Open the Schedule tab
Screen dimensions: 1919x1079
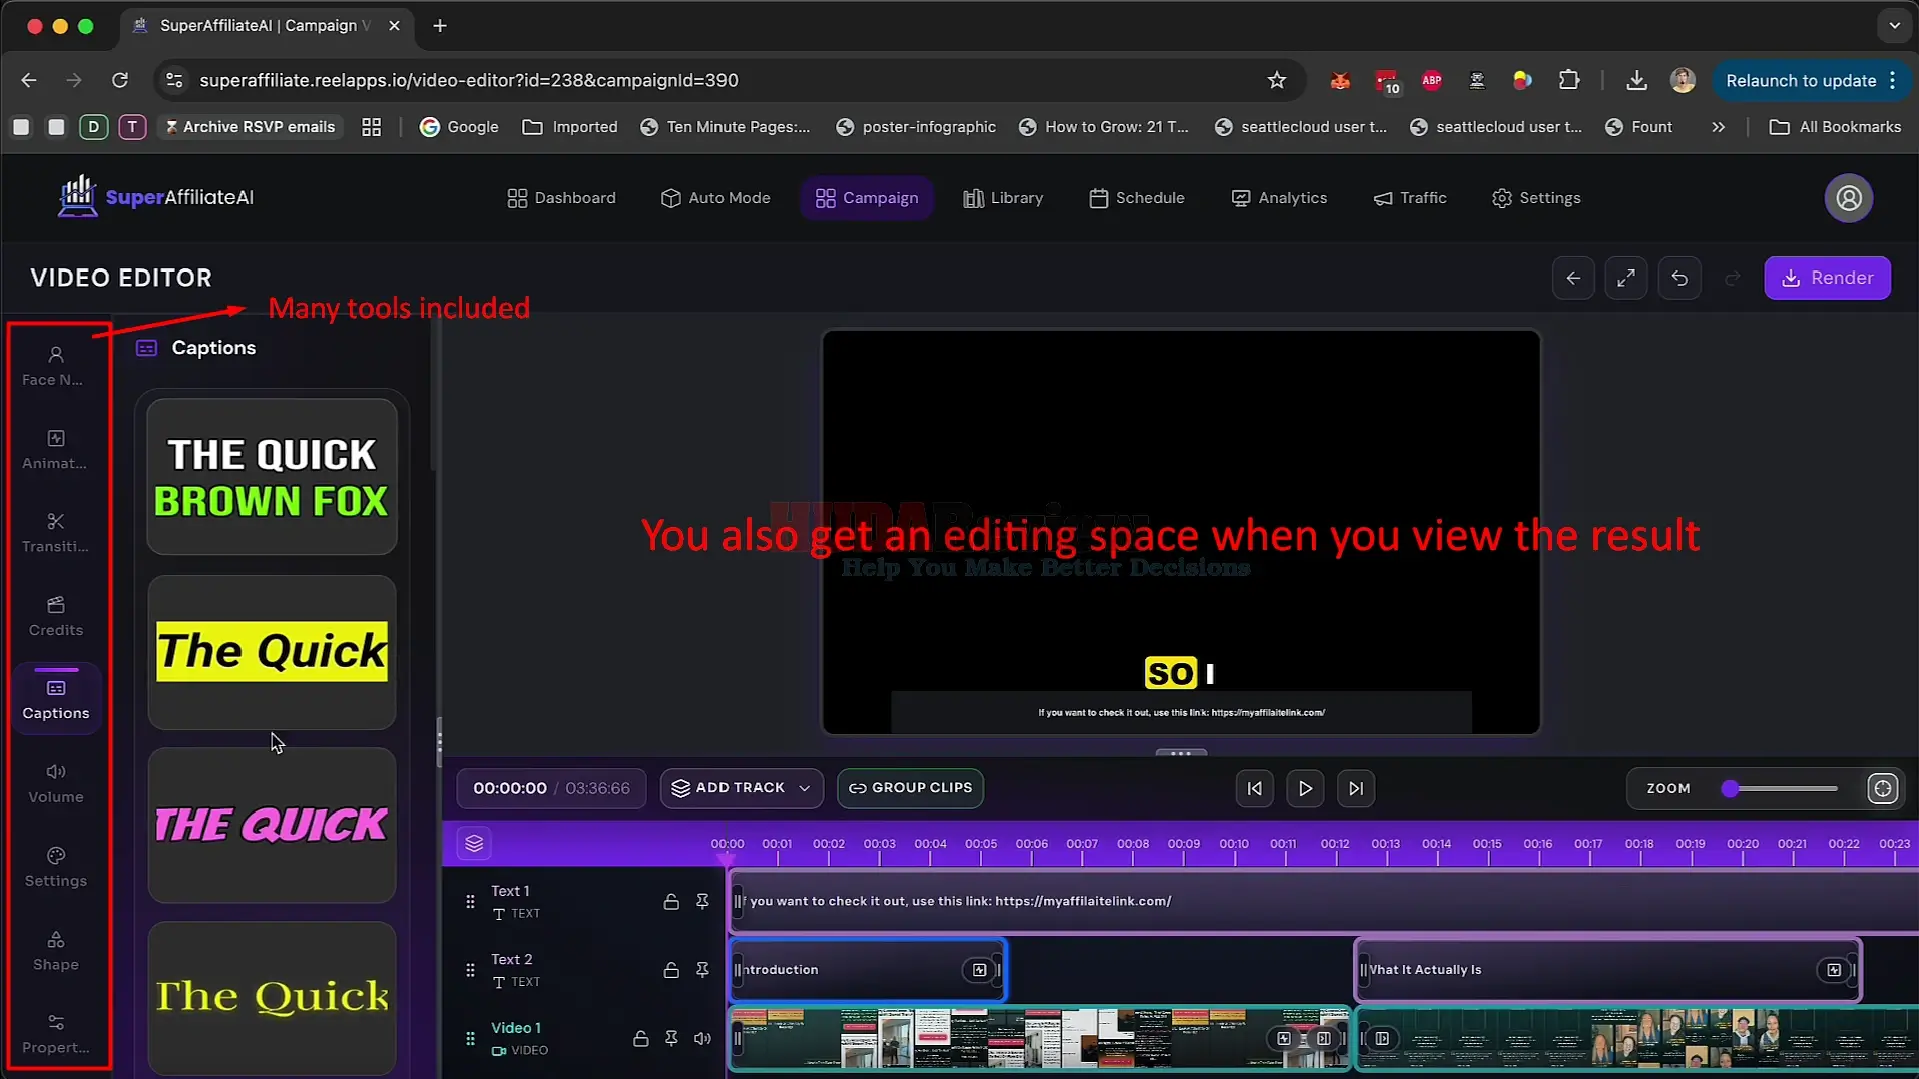1137,198
